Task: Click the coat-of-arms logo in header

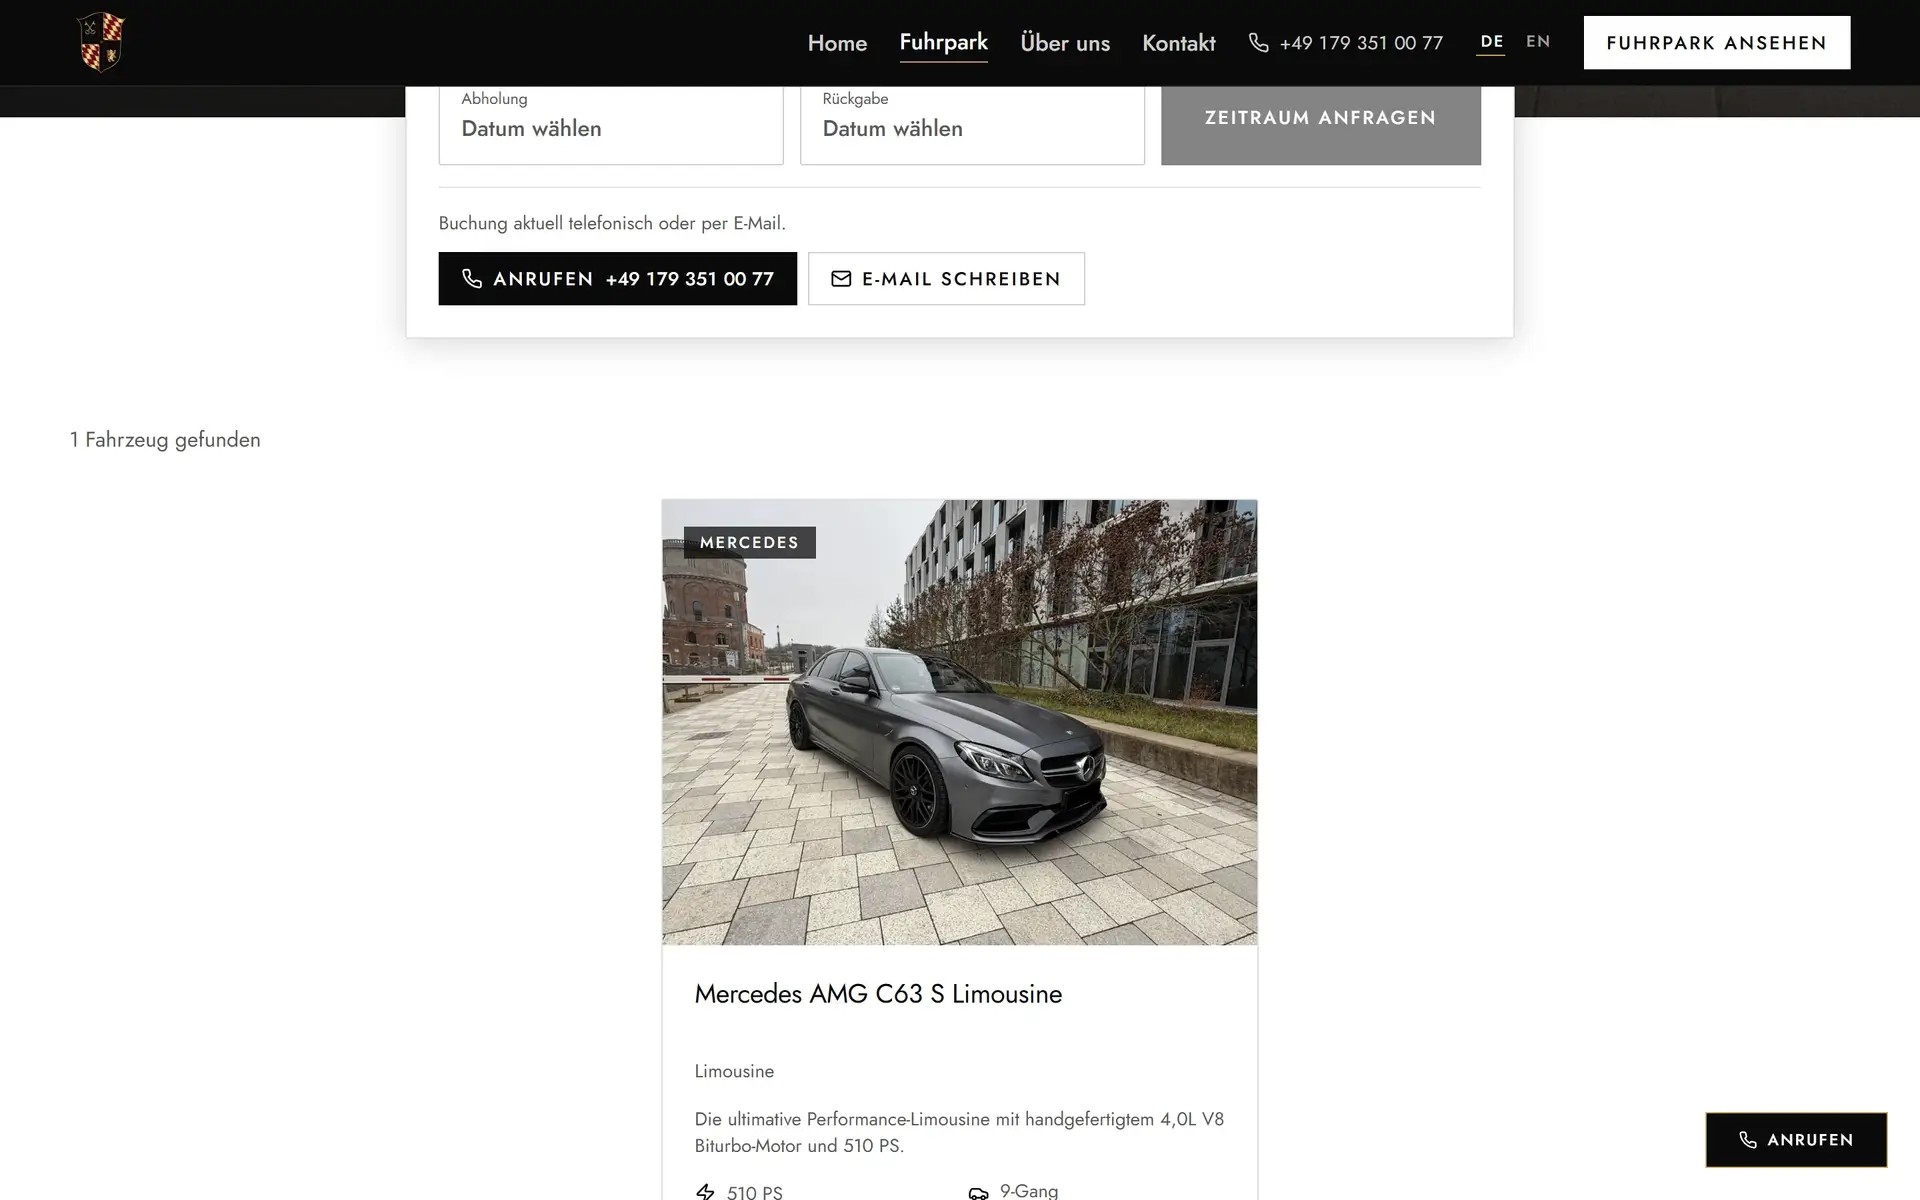Action: pyautogui.click(x=101, y=42)
